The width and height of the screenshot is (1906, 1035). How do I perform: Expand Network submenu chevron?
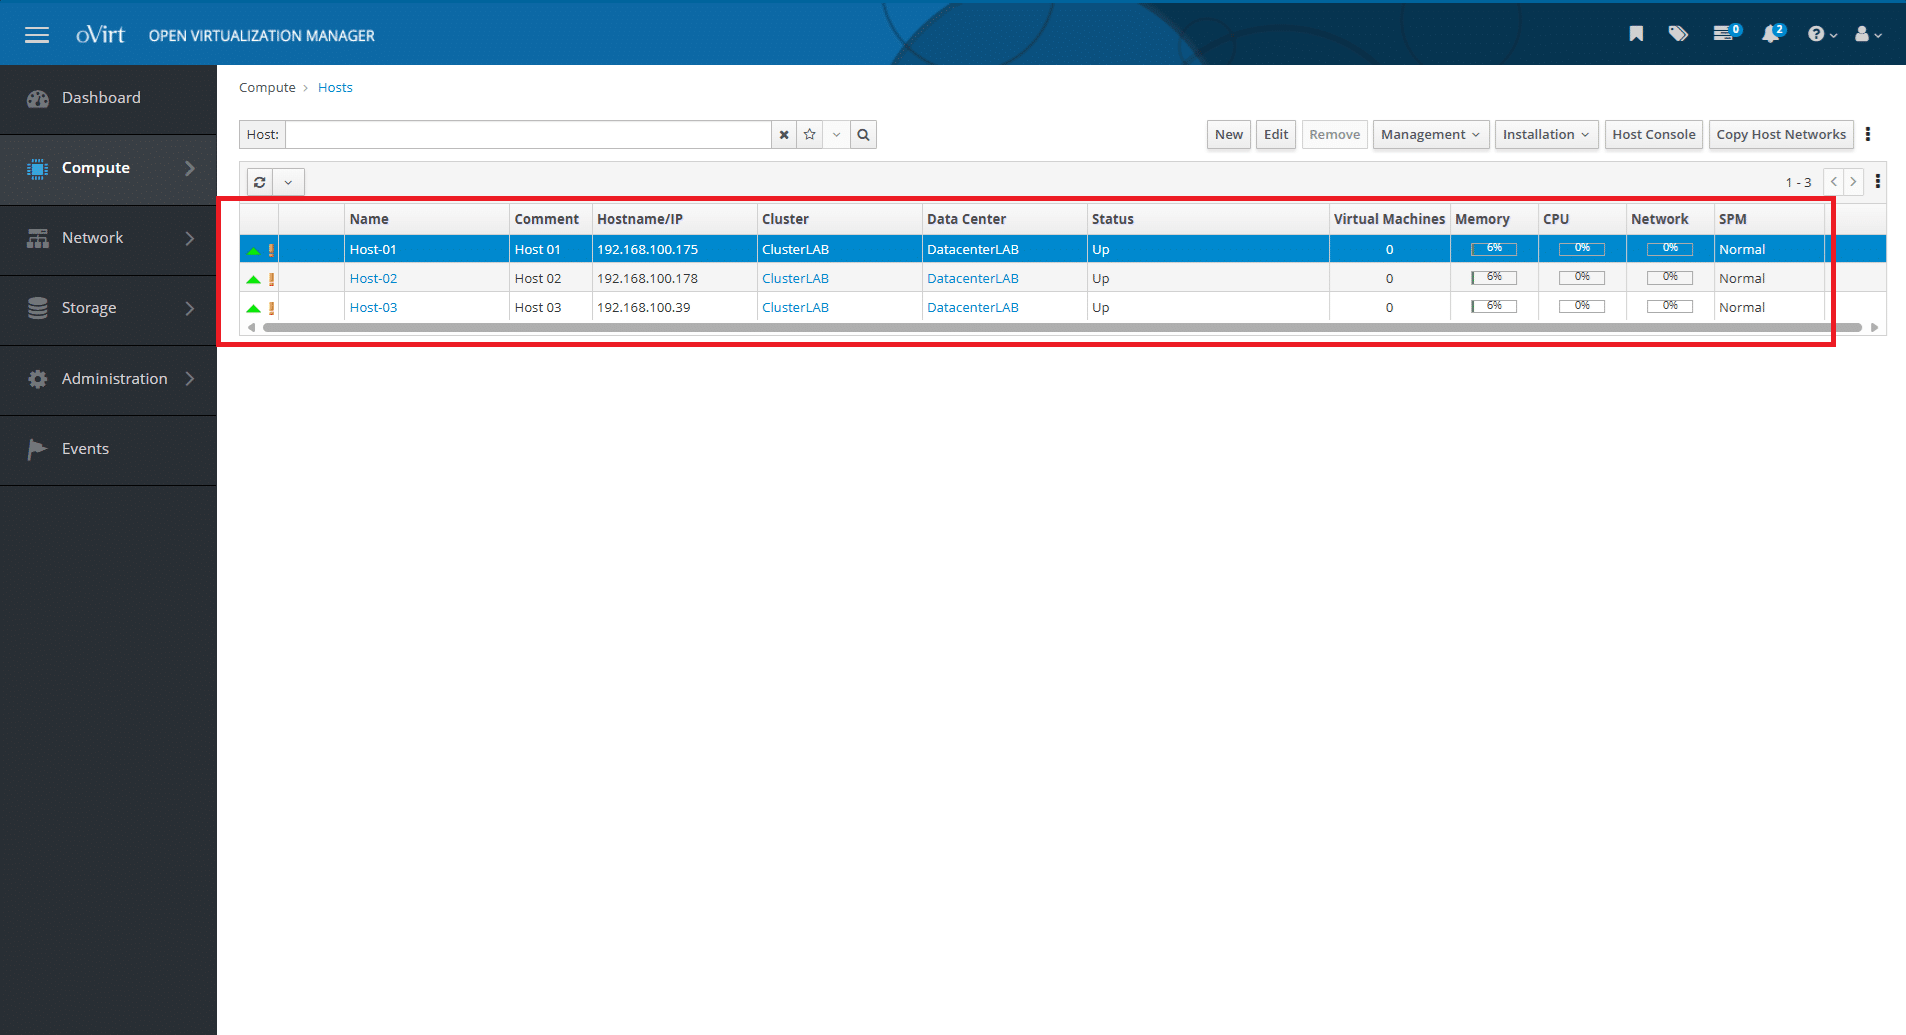pyautogui.click(x=190, y=238)
